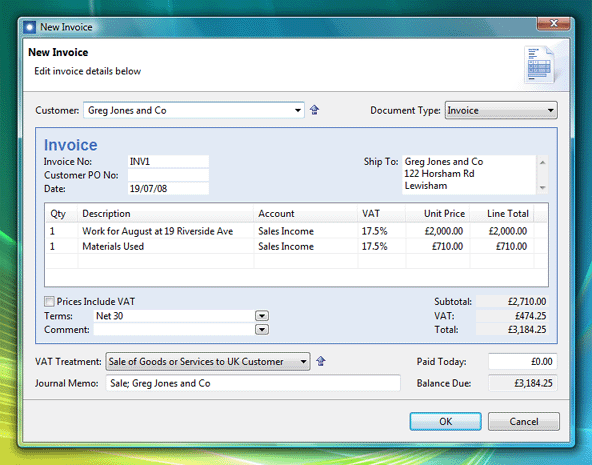The width and height of the screenshot is (592, 465).
Task: Click the Date field showing 19/07/08
Action: (x=168, y=188)
